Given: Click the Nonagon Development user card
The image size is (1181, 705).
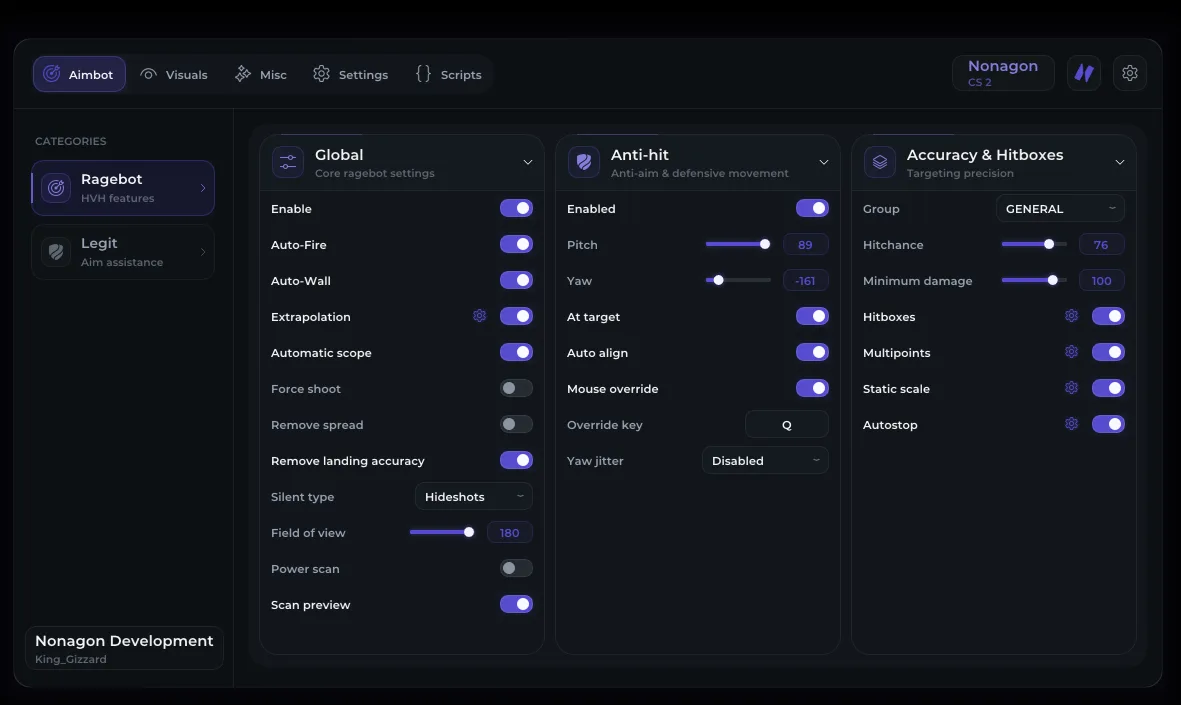Looking at the screenshot, I should (x=124, y=648).
